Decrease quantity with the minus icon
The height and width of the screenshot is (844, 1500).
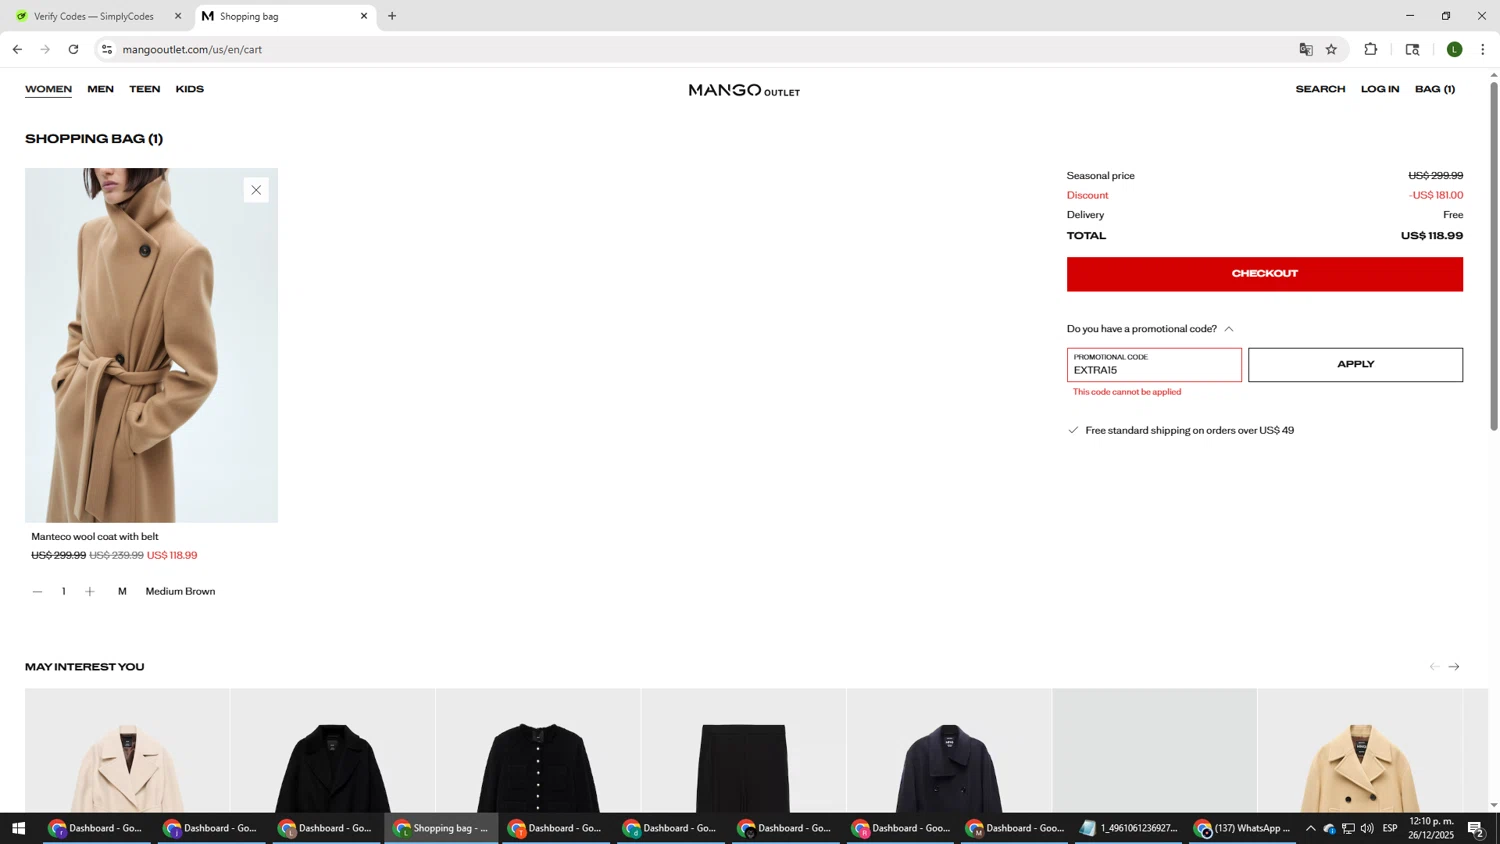37,592
